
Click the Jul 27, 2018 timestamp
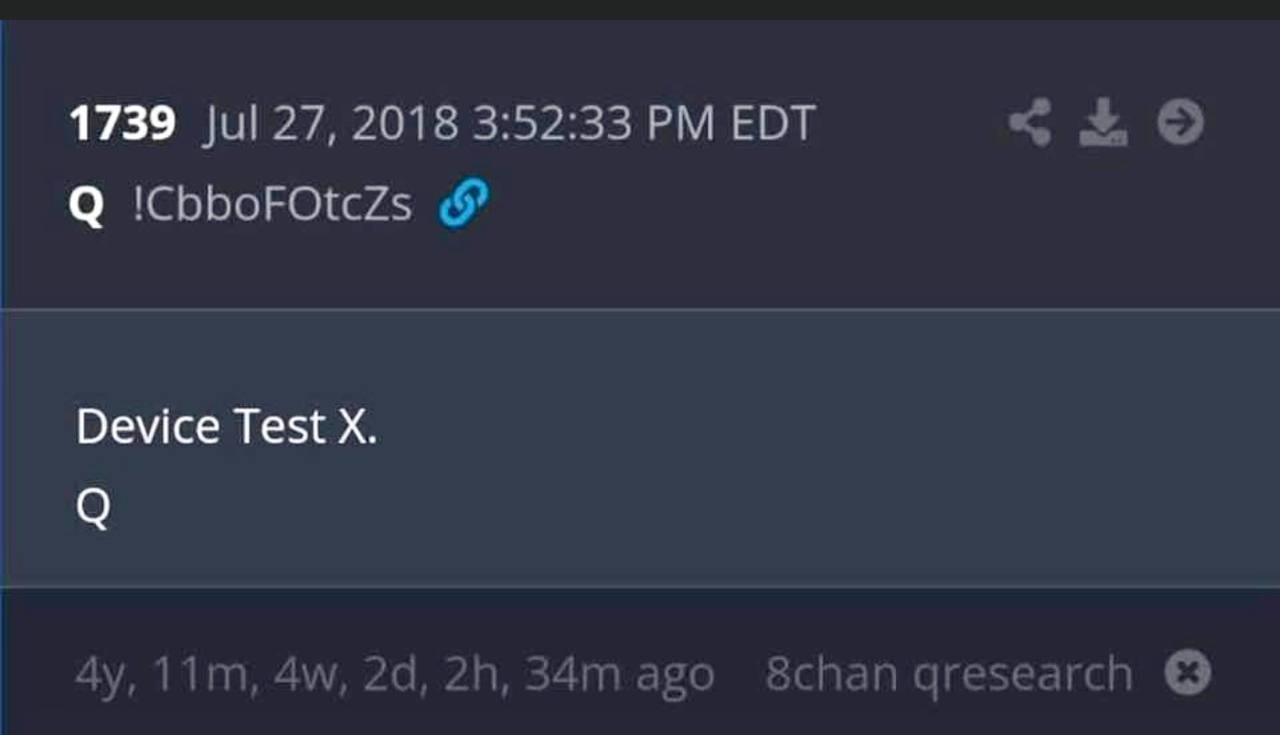[331, 124]
